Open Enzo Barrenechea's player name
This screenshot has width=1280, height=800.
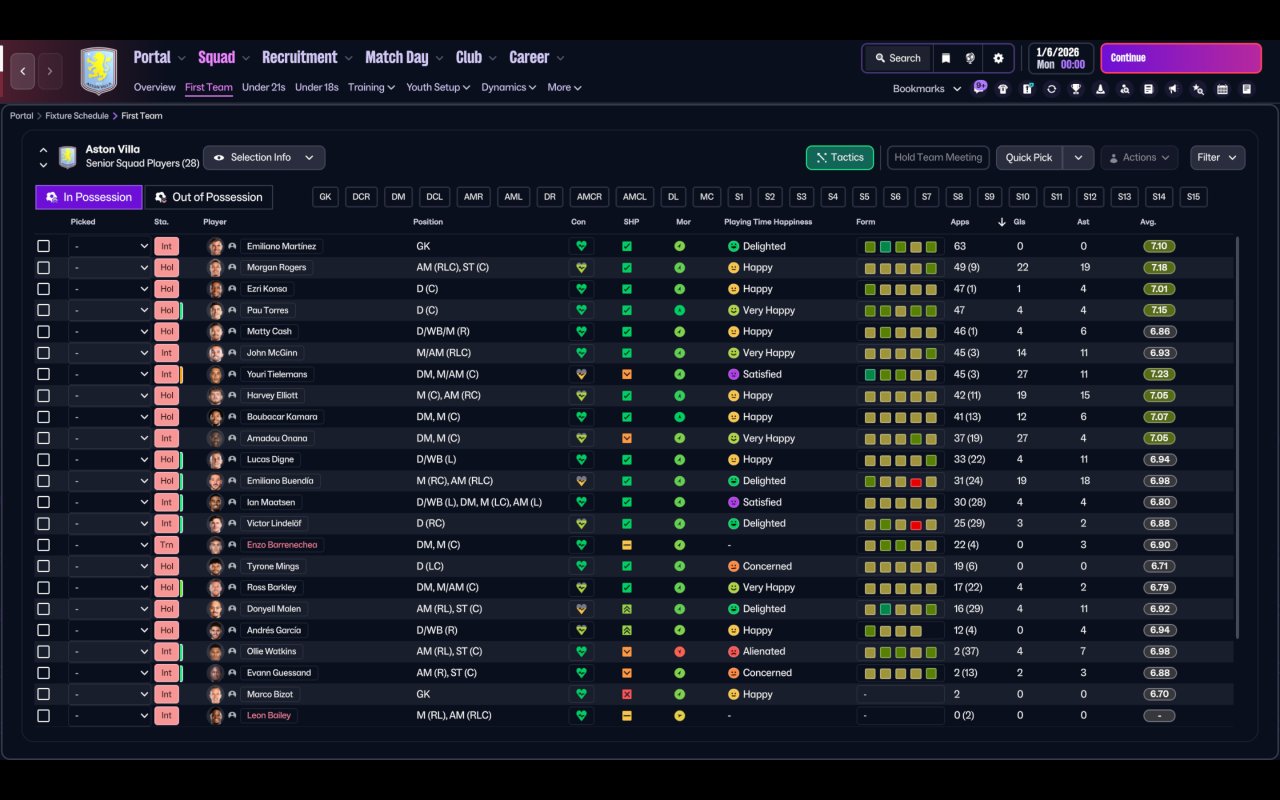point(283,545)
